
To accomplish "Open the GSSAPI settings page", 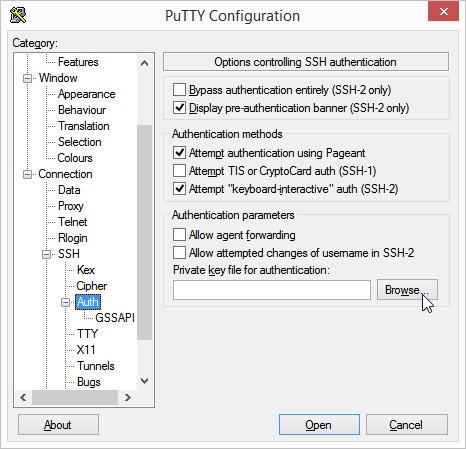I will pos(115,318).
